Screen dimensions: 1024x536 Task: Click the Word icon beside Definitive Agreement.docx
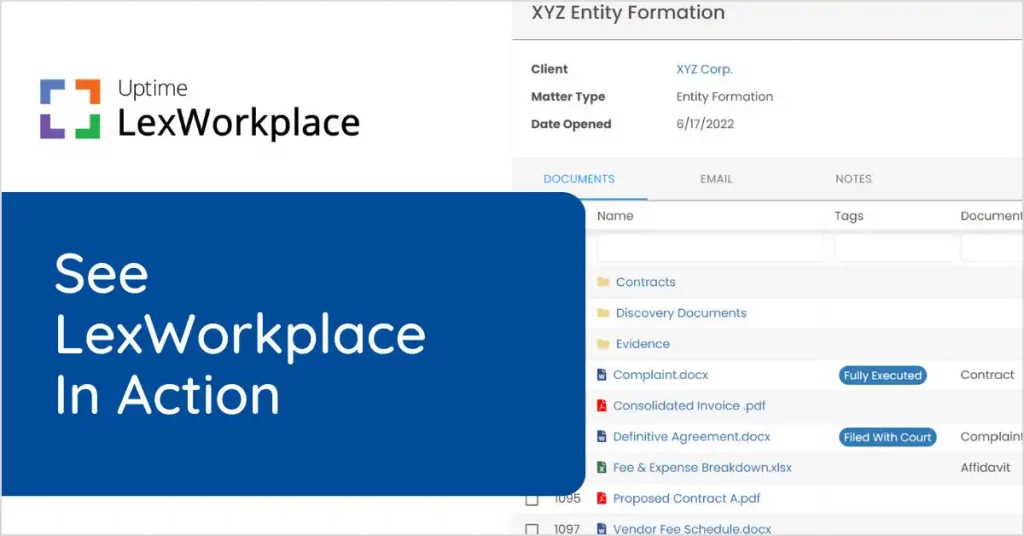(x=601, y=437)
